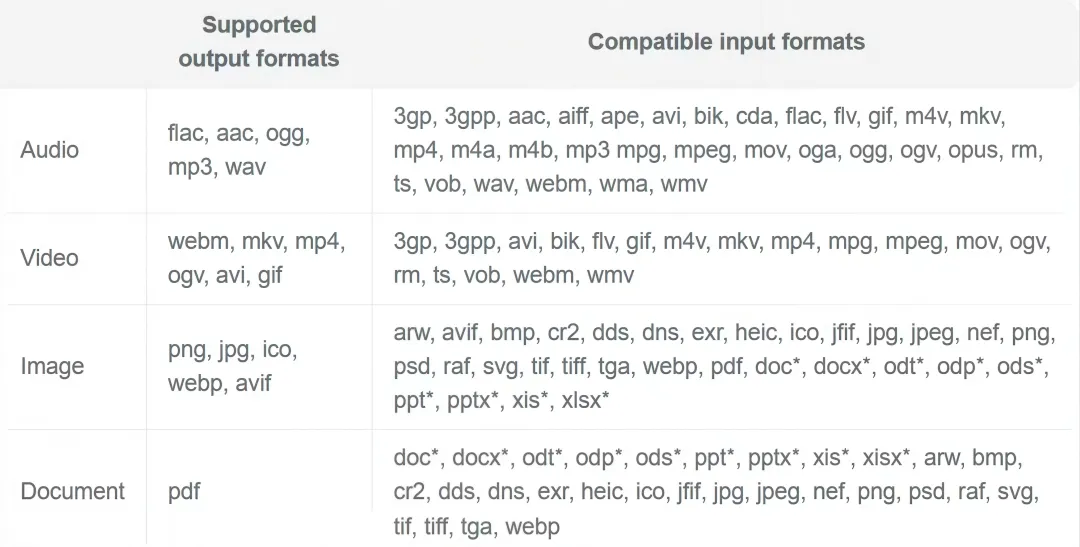Click the 'ppt*, pptx*, xis*, xlsx*' line
The height and width of the screenshot is (547, 1080).
pos(501,400)
